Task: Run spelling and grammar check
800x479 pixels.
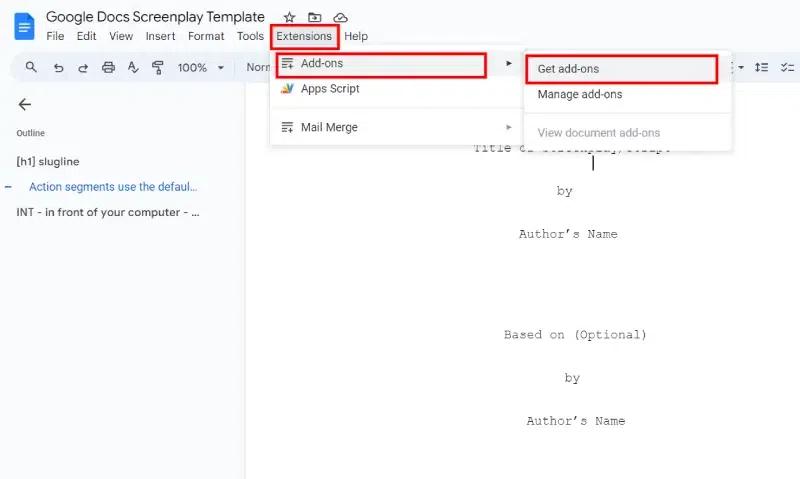Action: click(133, 67)
